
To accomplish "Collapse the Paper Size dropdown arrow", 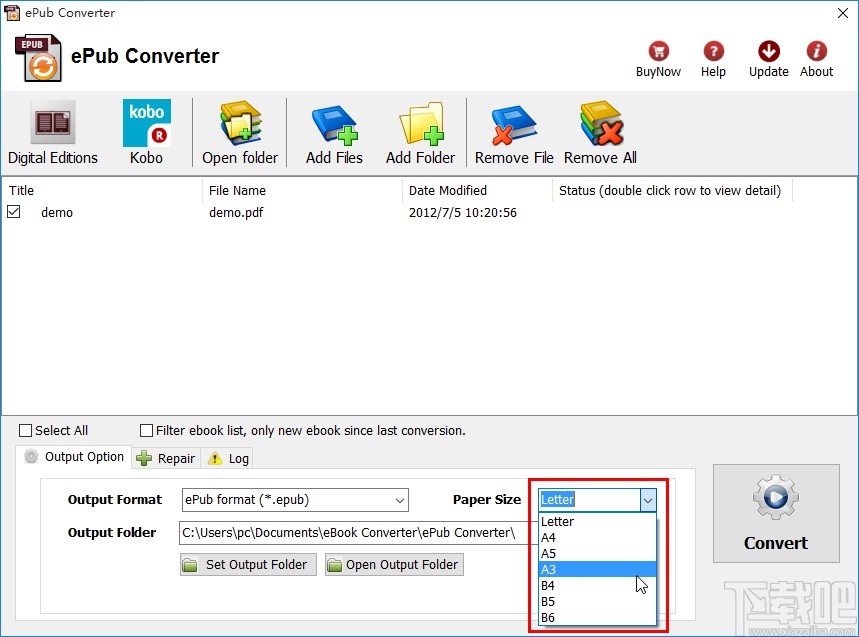I will tap(648, 500).
